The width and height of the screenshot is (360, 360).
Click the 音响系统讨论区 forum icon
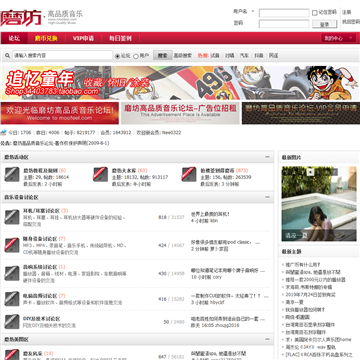click(12, 273)
